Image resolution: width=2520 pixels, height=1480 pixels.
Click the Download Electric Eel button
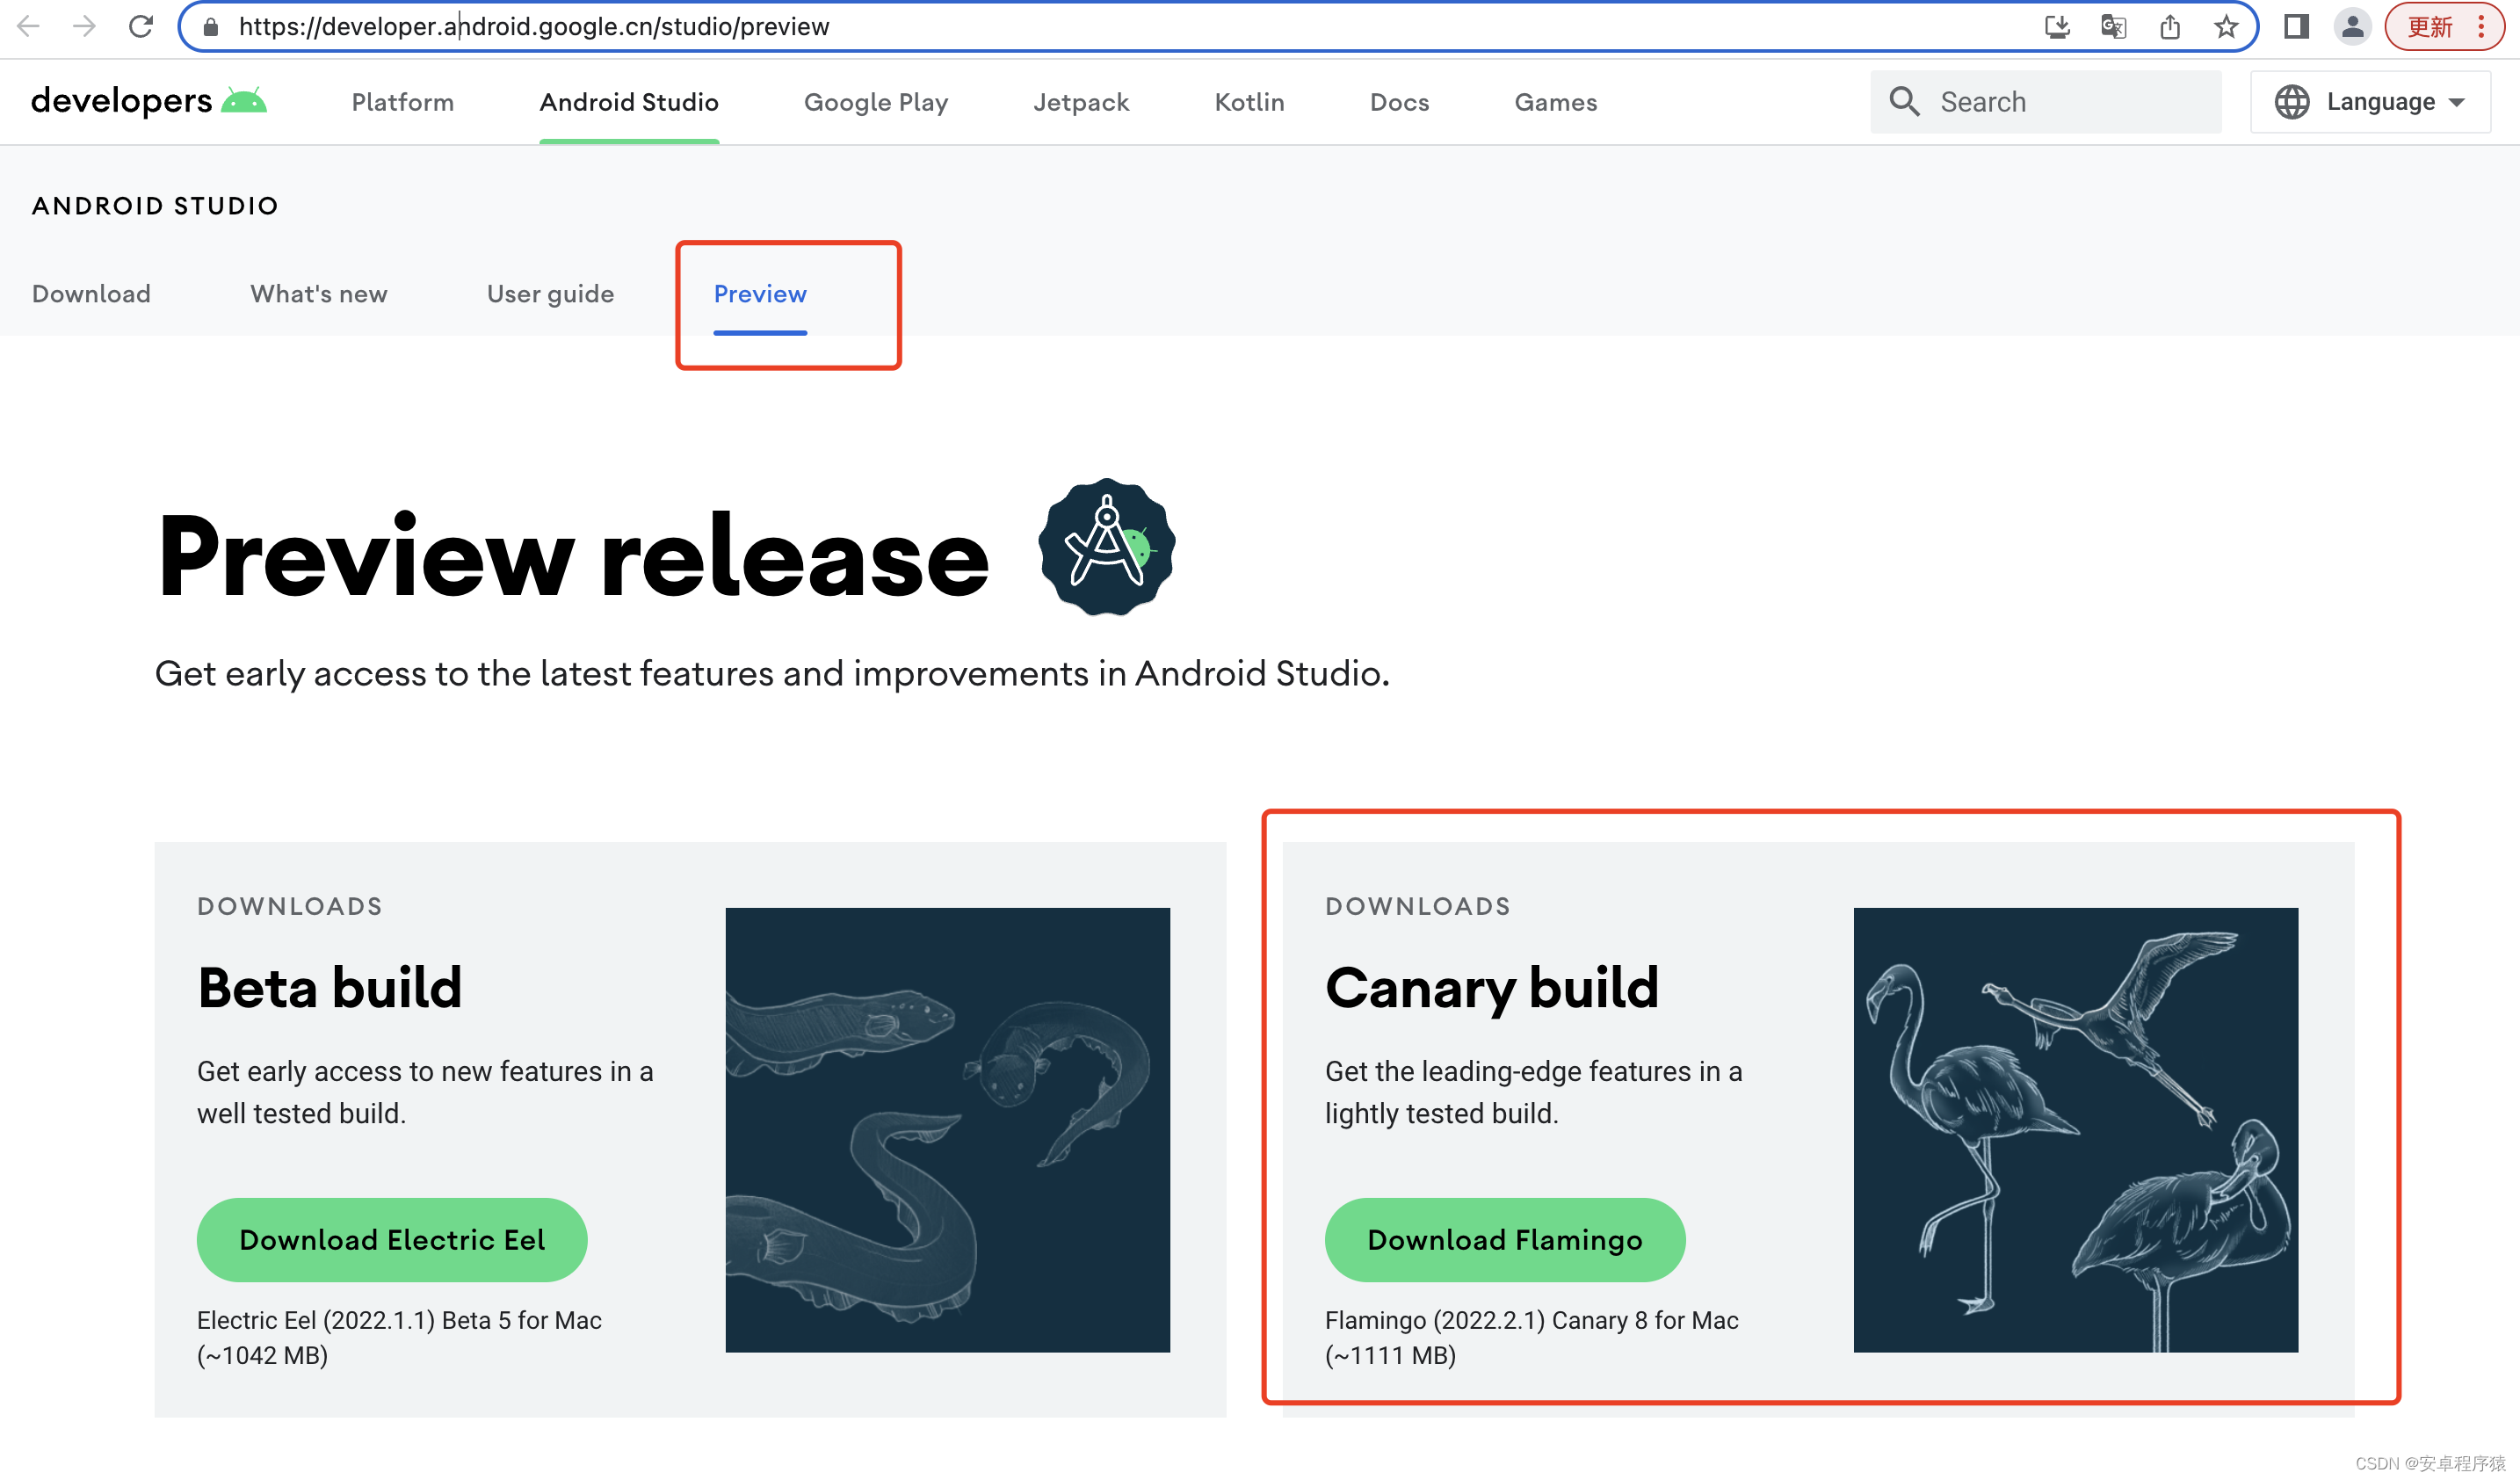(392, 1240)
